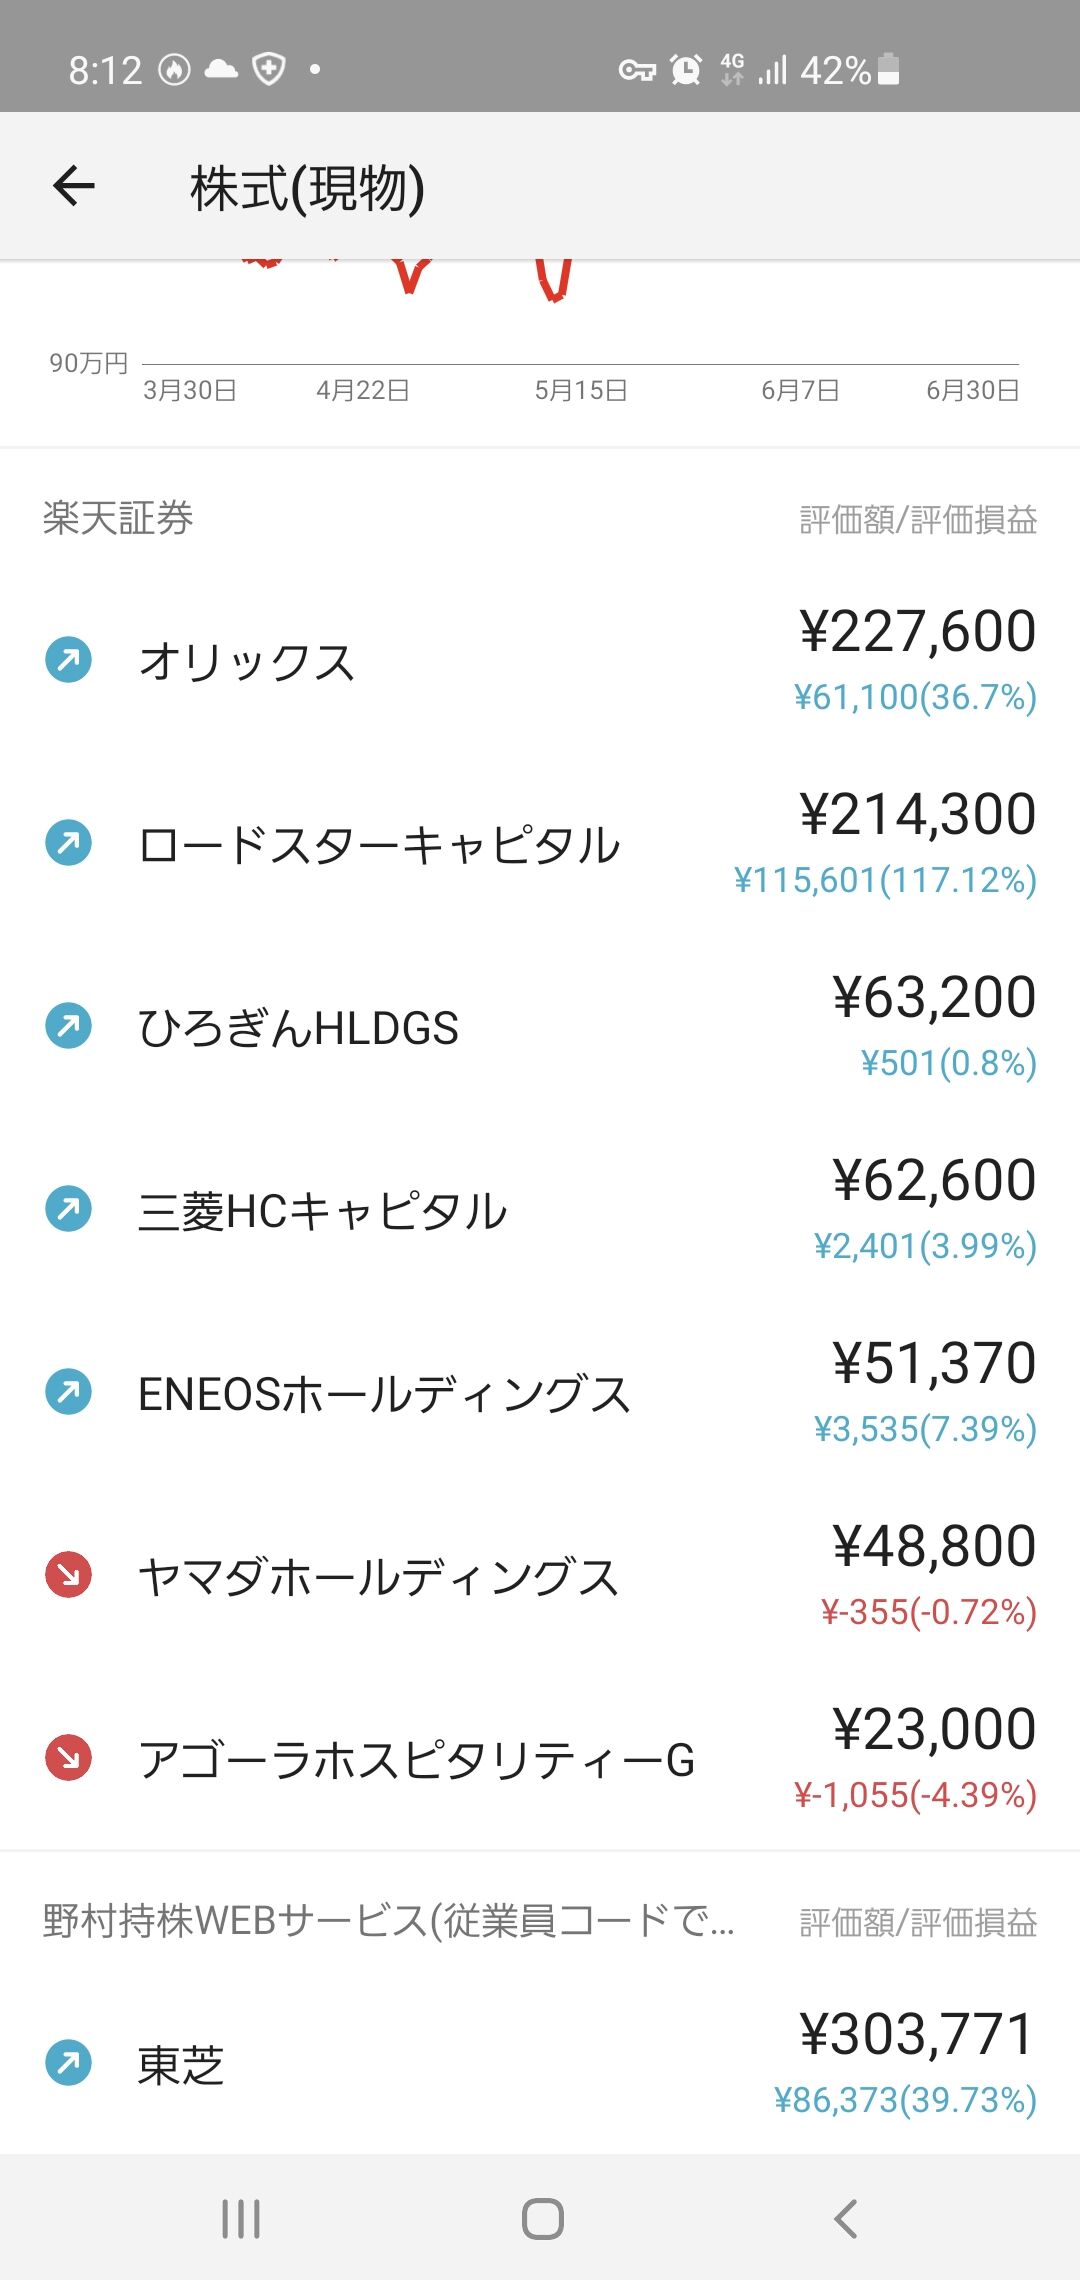Tap the back arrow in header
The height and width of the screenshot is (2280, 1080).
74,186
